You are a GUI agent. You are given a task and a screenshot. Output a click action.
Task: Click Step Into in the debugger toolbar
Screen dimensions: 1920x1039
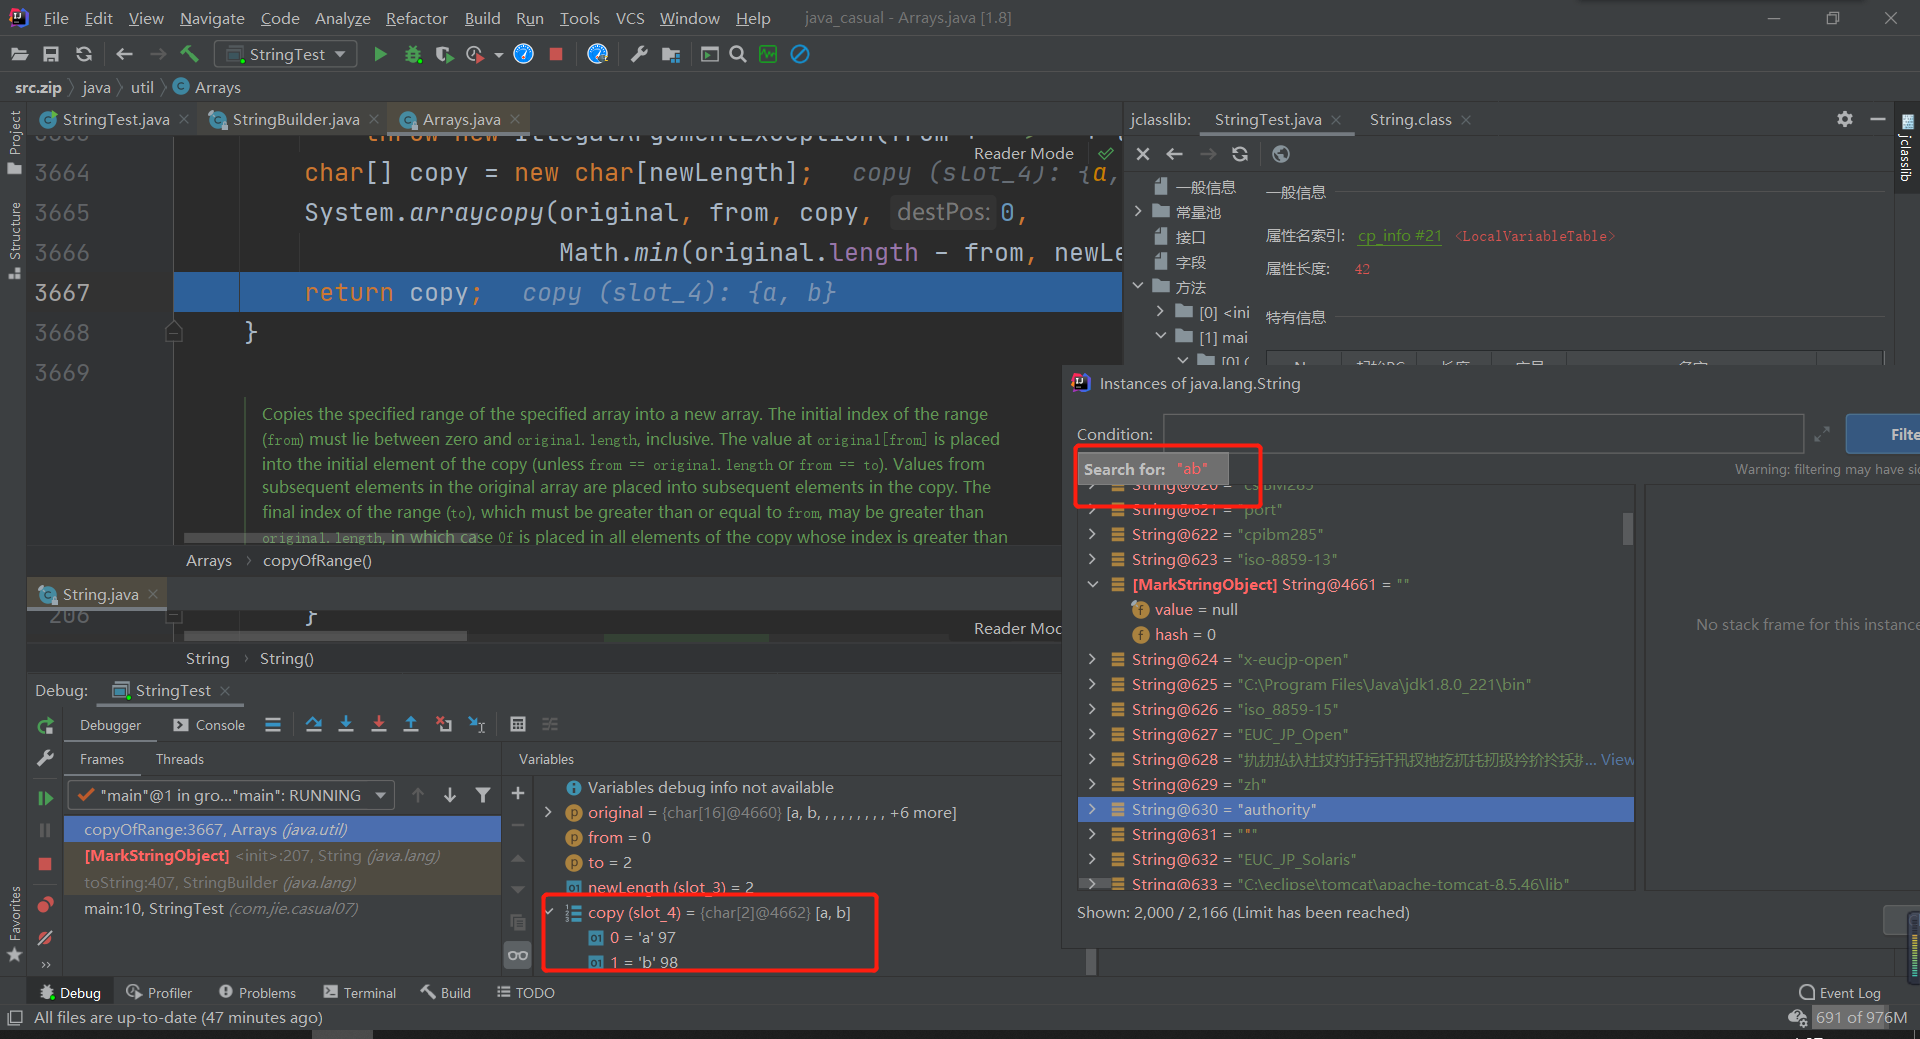pyautogui.click(x=346, y=724)
